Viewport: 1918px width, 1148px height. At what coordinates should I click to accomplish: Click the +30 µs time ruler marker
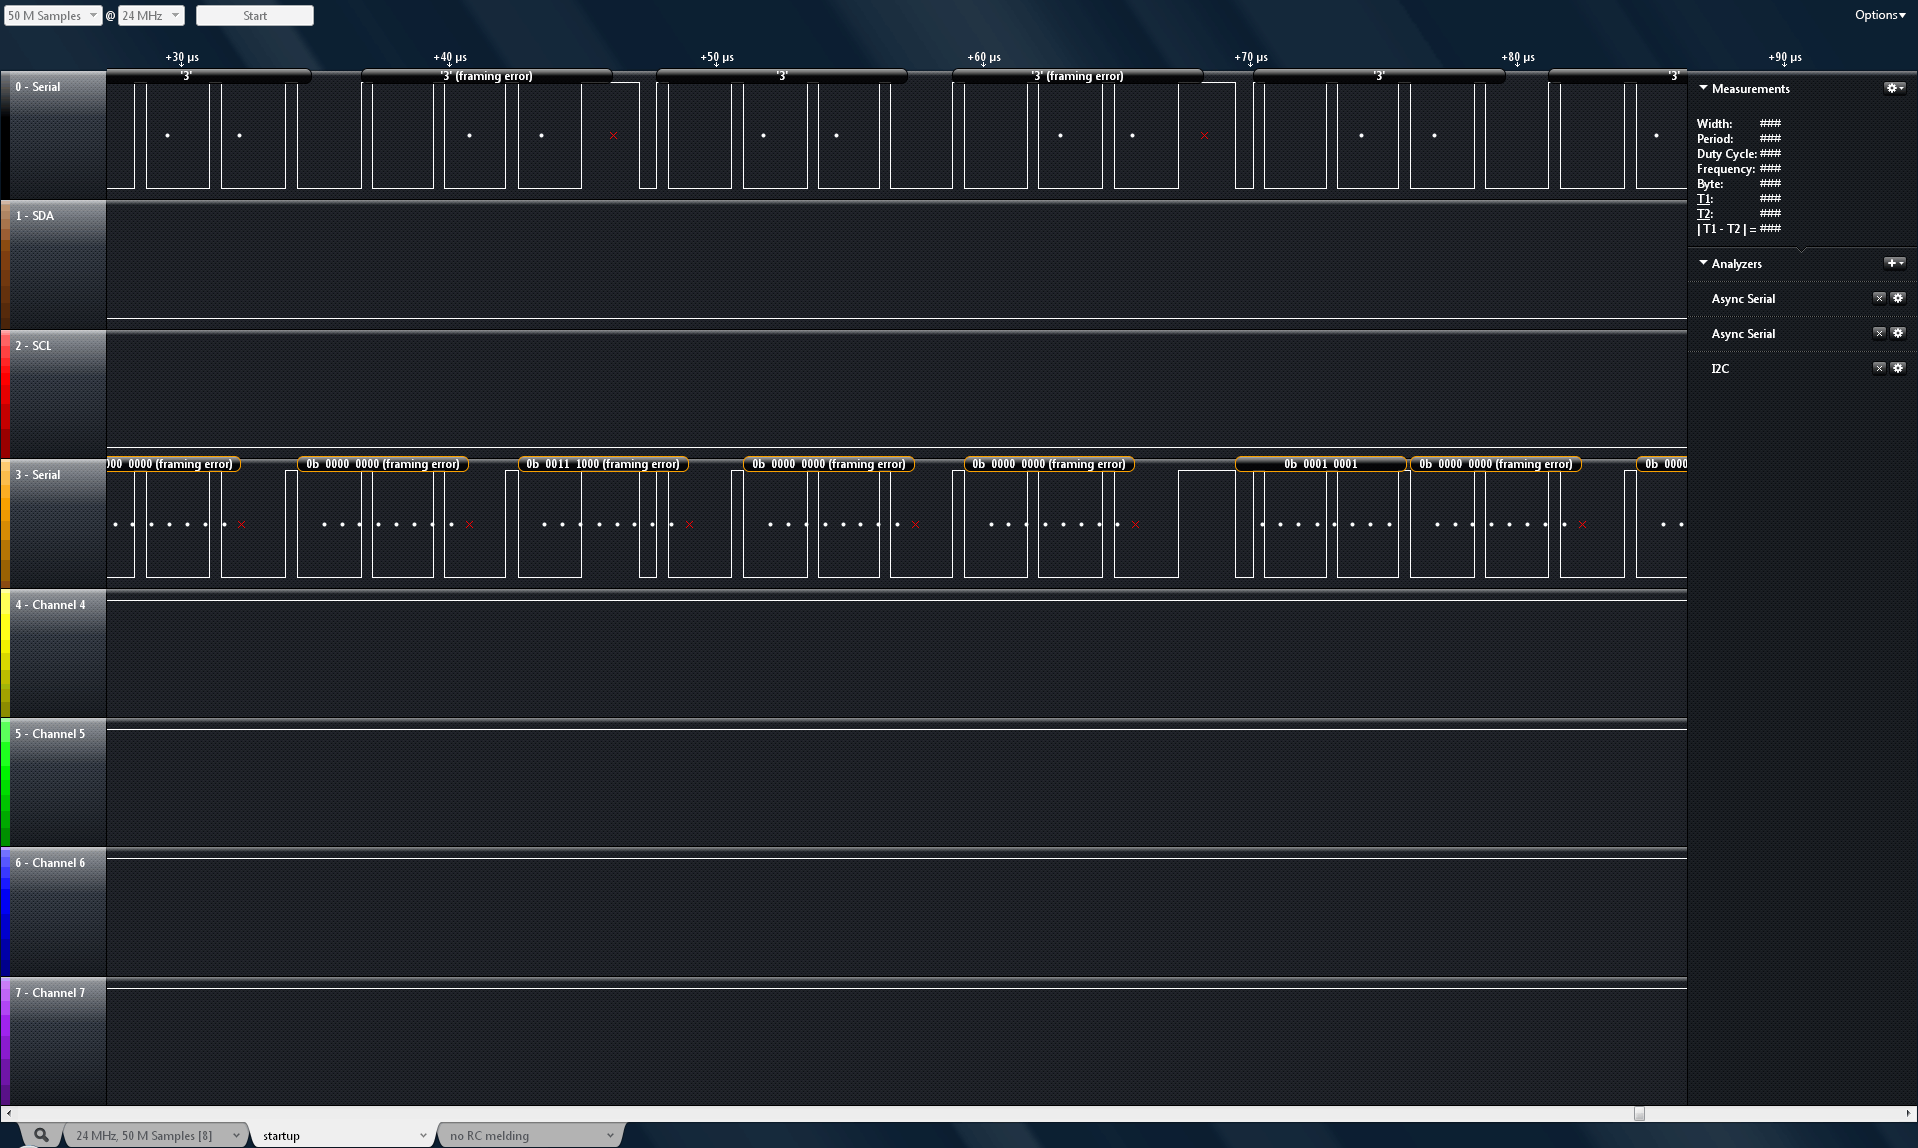pos(182,57)
